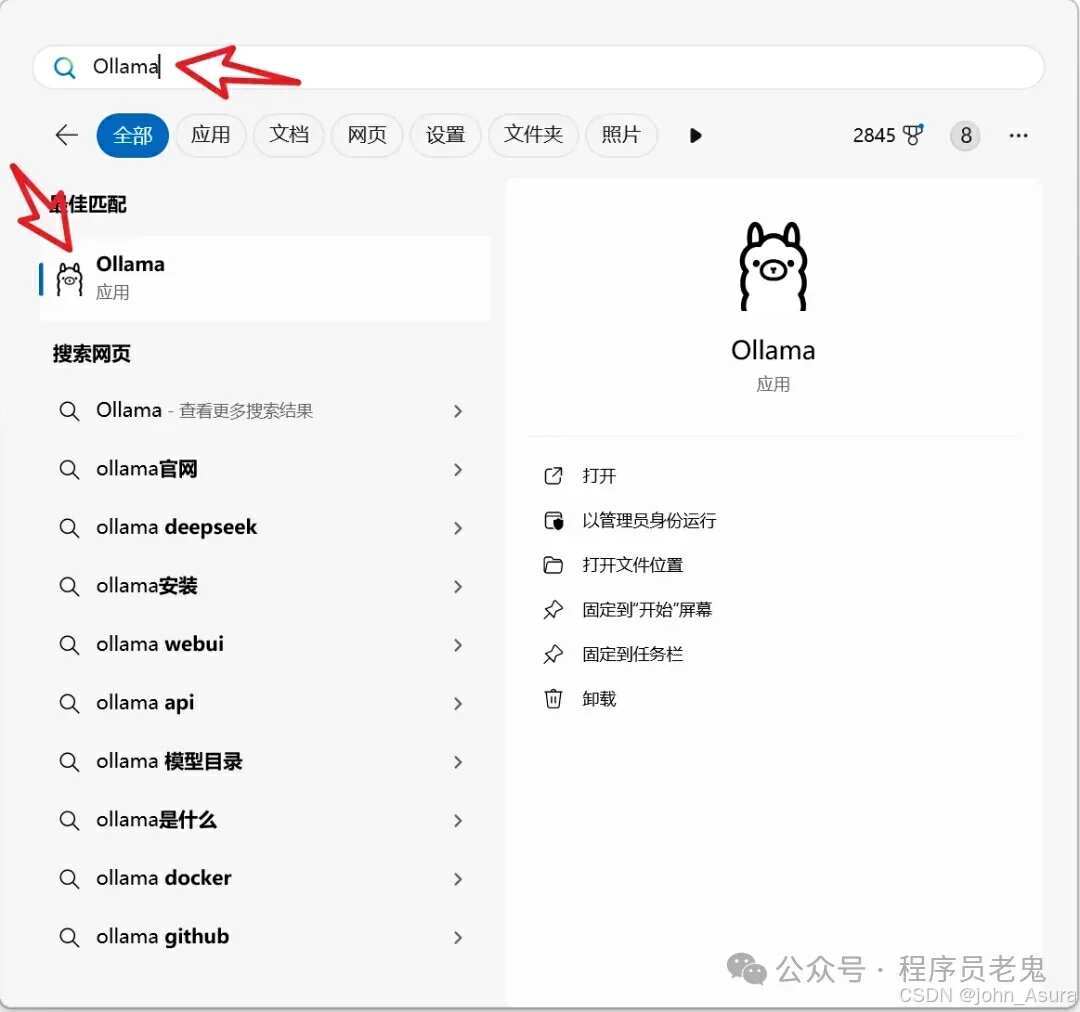Click the account badge showing 8
The height and width of the screenshot is (1012, 1080).
[x=966, y=136]
